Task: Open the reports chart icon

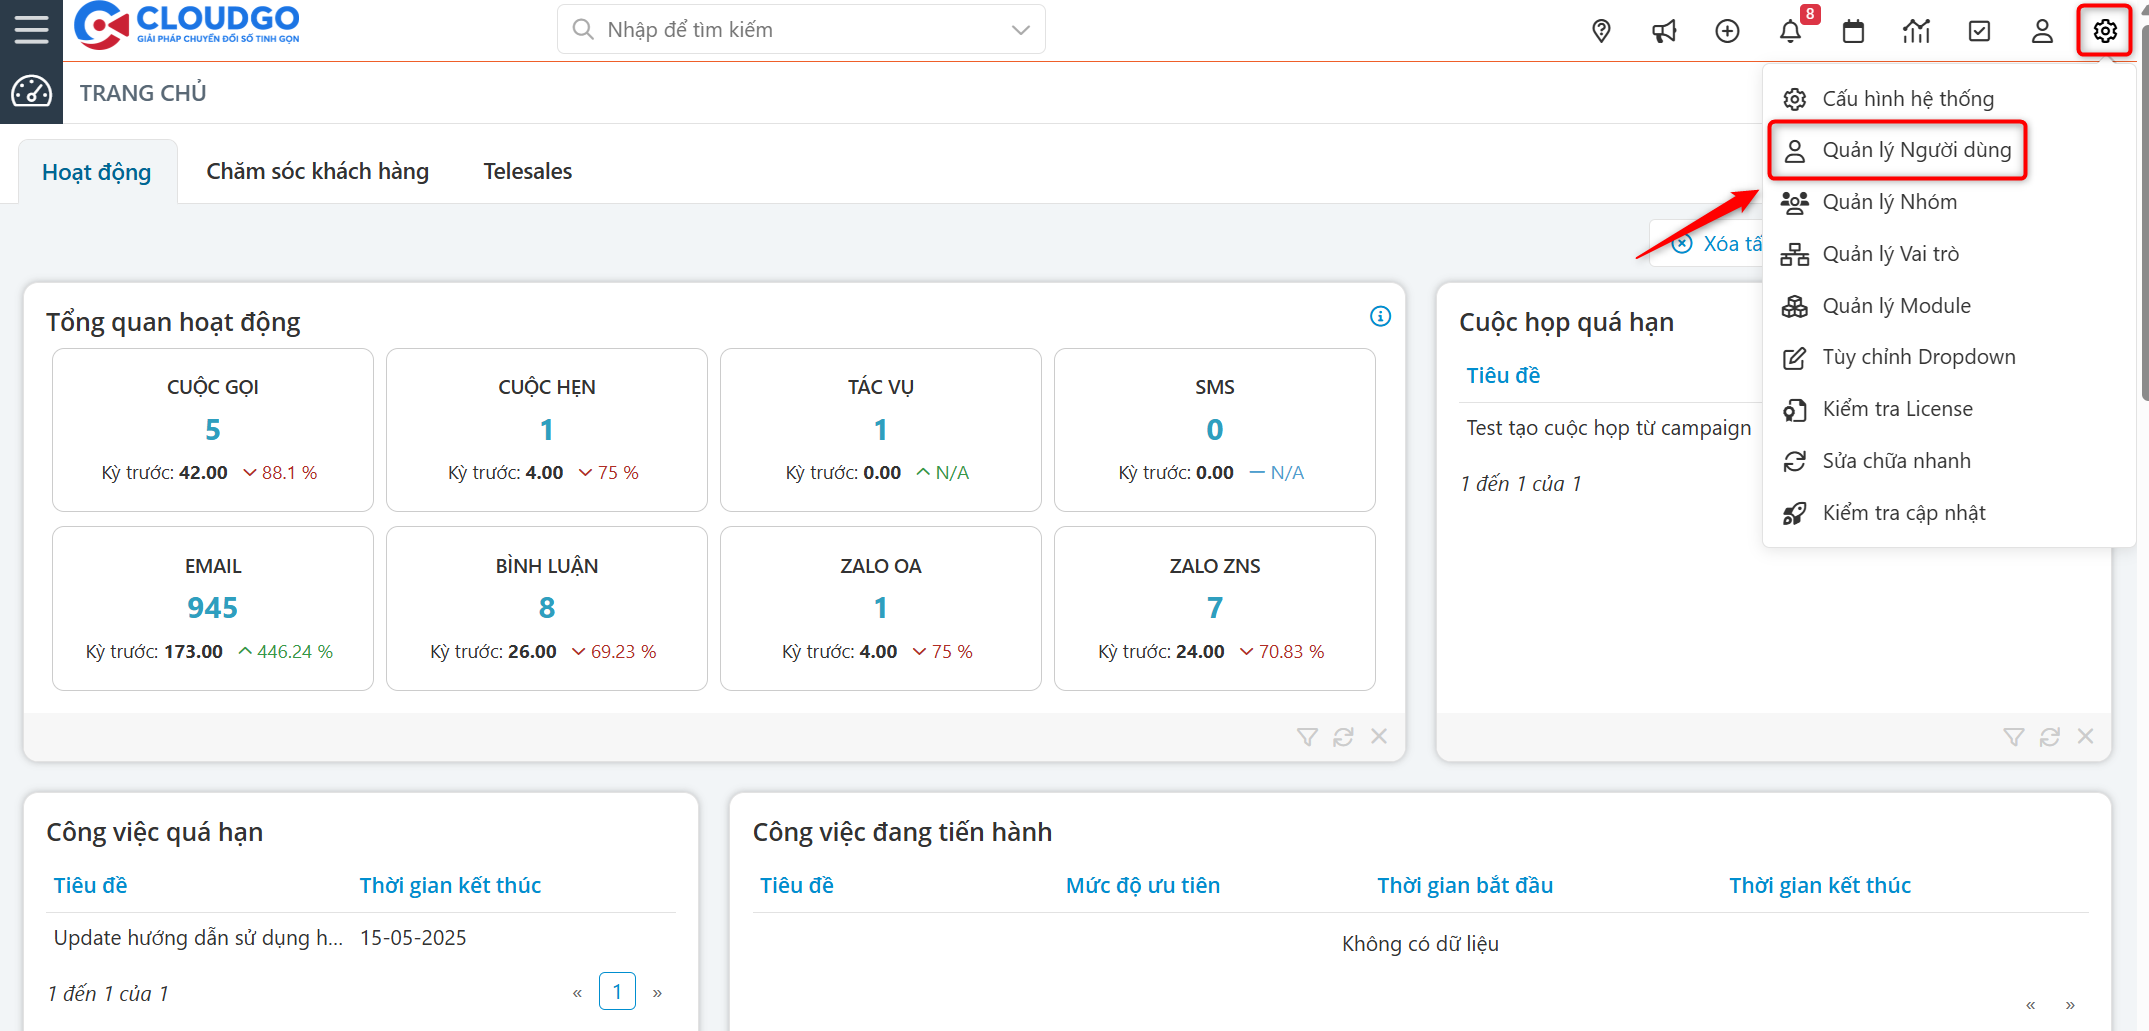Action: point(1916,31)
